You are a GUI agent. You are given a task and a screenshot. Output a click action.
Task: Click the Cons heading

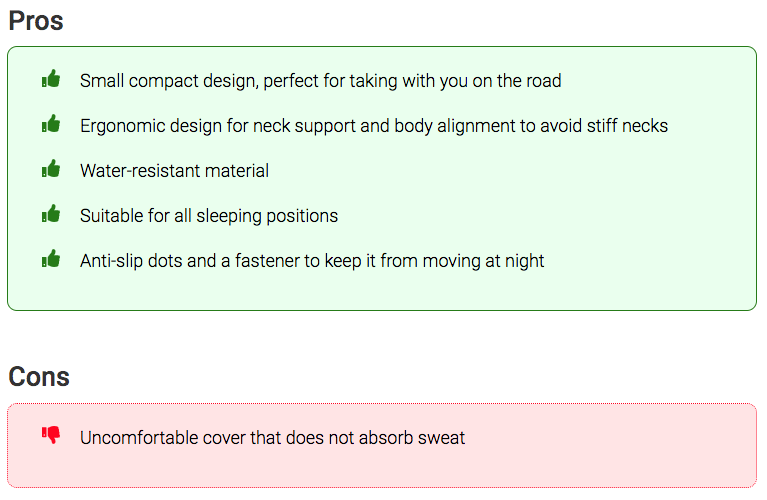39,377
